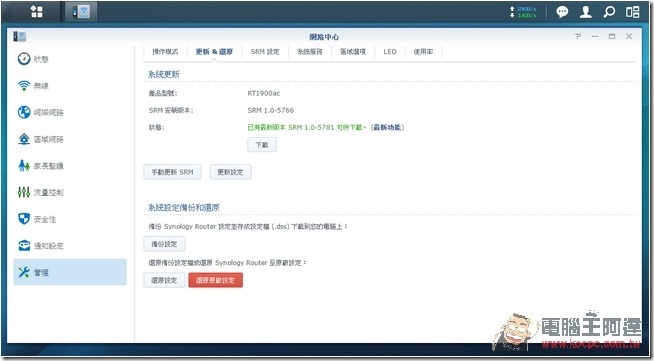Select 管理 administration tools icon in sidebar
The height and width of the screenshot is (361, 654).
[24, 272]
